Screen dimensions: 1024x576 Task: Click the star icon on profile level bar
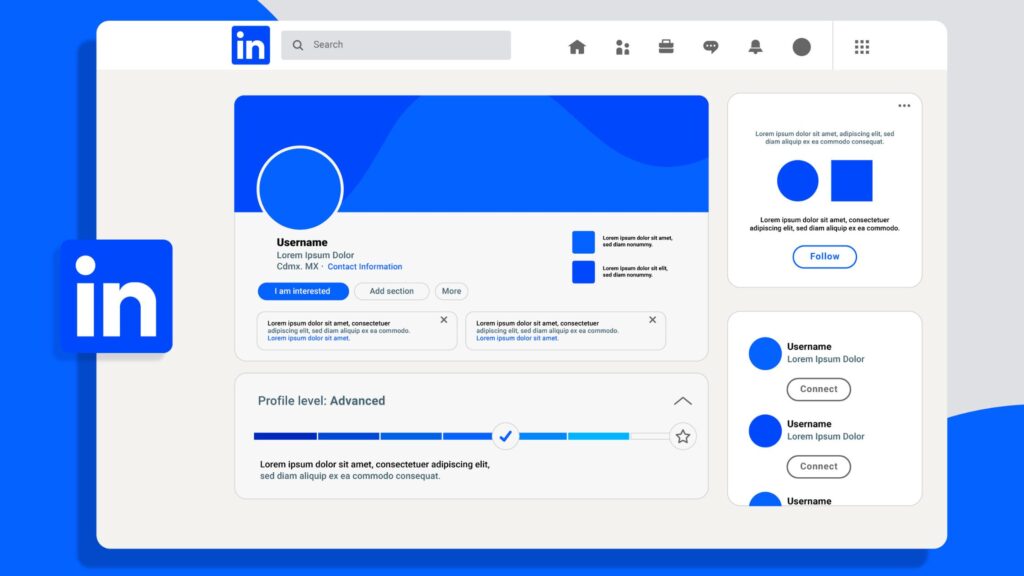[683, 436]
